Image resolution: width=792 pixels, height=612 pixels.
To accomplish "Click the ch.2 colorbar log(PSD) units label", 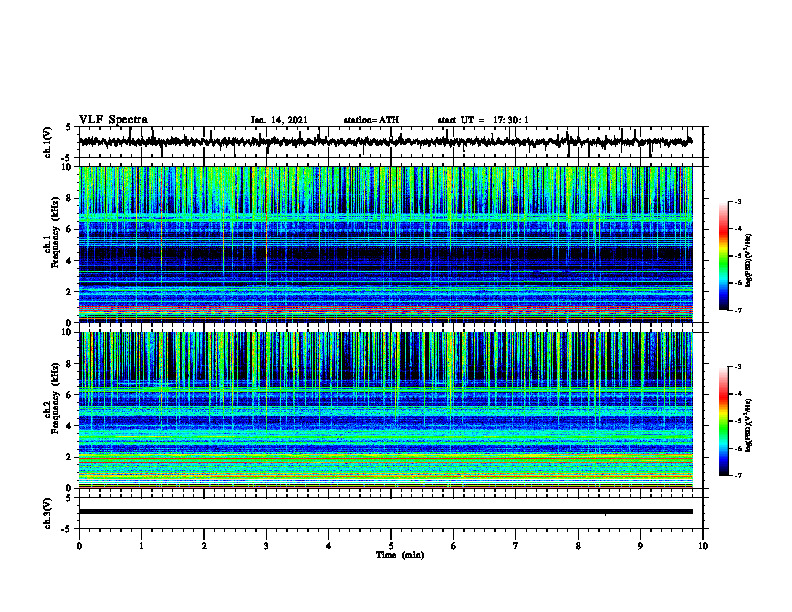I will (749, 425).
